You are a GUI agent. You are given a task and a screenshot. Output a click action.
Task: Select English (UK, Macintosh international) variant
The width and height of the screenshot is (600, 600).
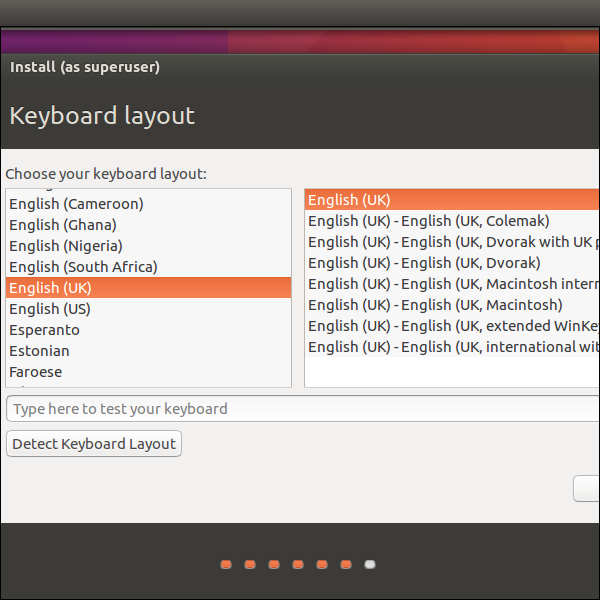(x=452, y=284)
